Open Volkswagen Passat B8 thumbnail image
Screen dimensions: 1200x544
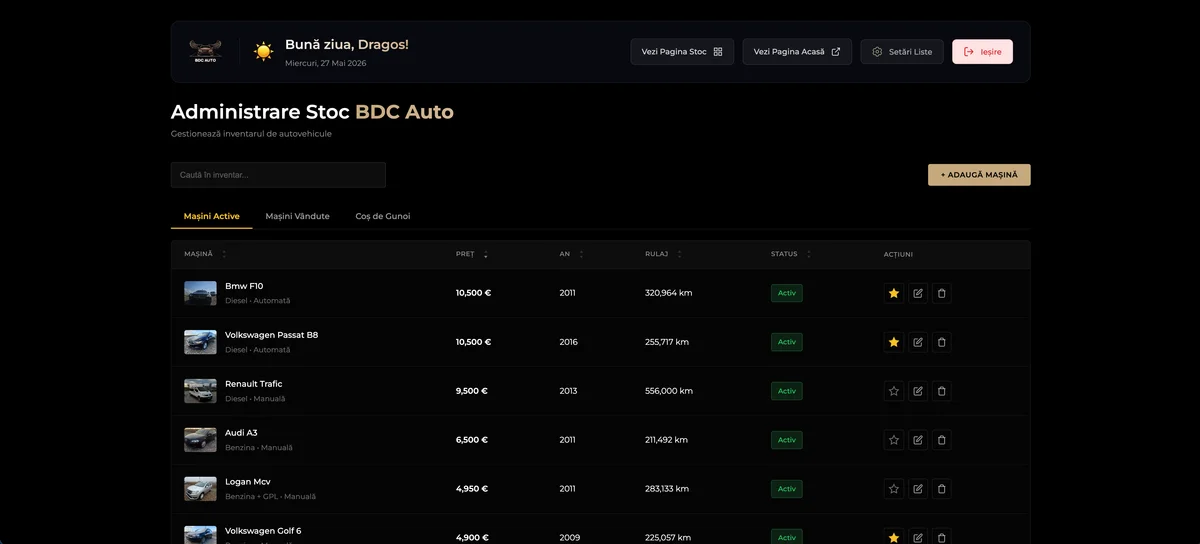pos(200,342)
